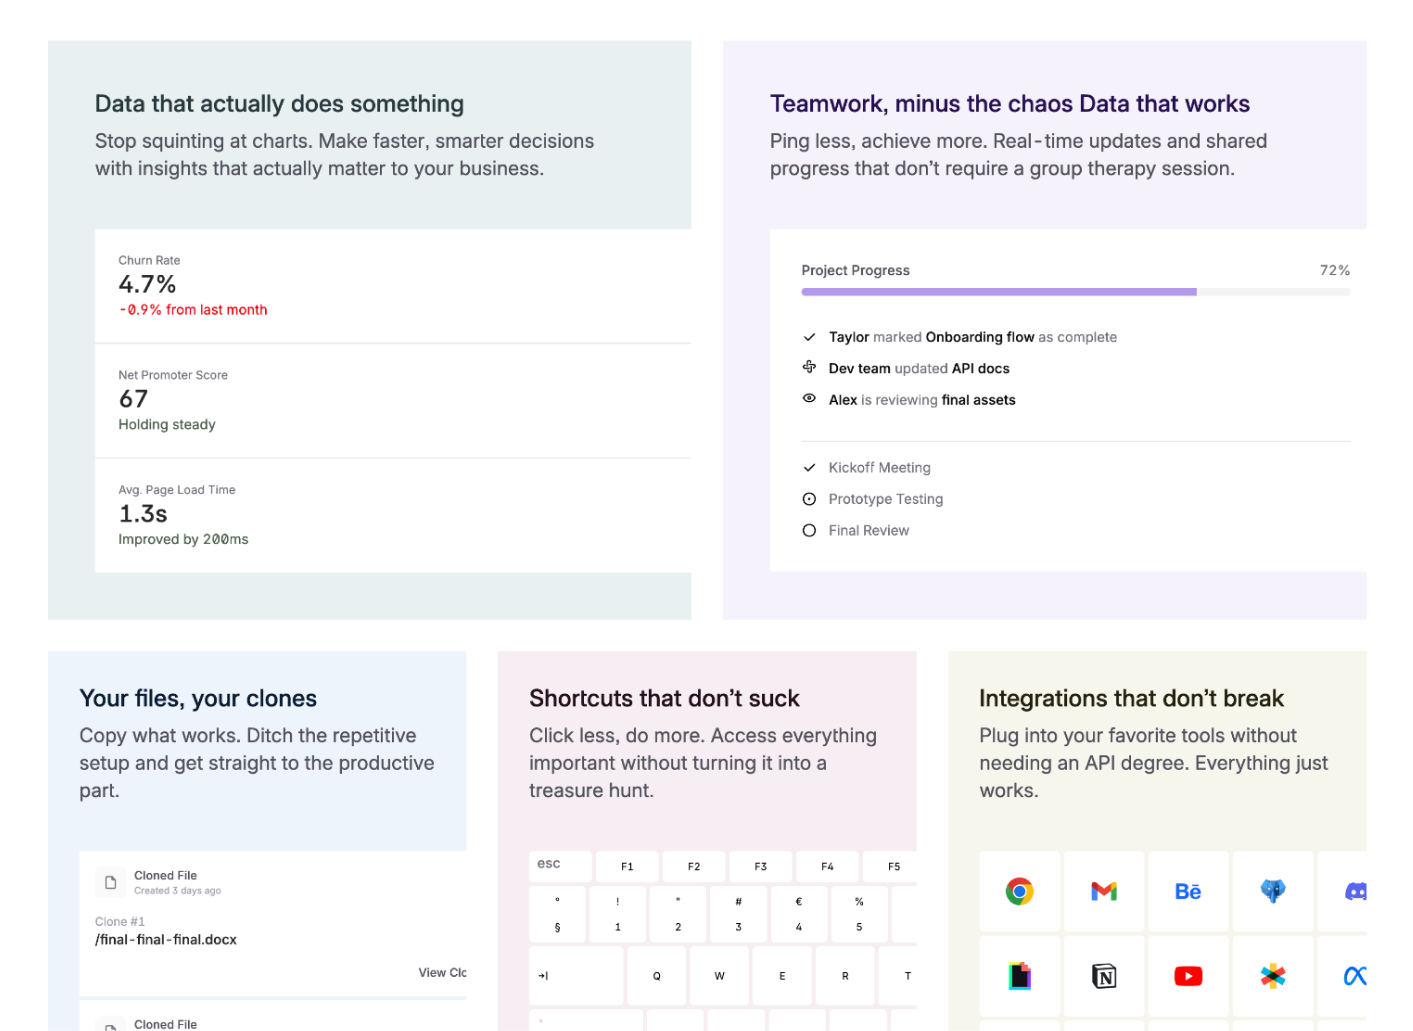Click the YouTube integration icon
Viewport: 1413px width, 1031px height.
tap(1188, 976)
